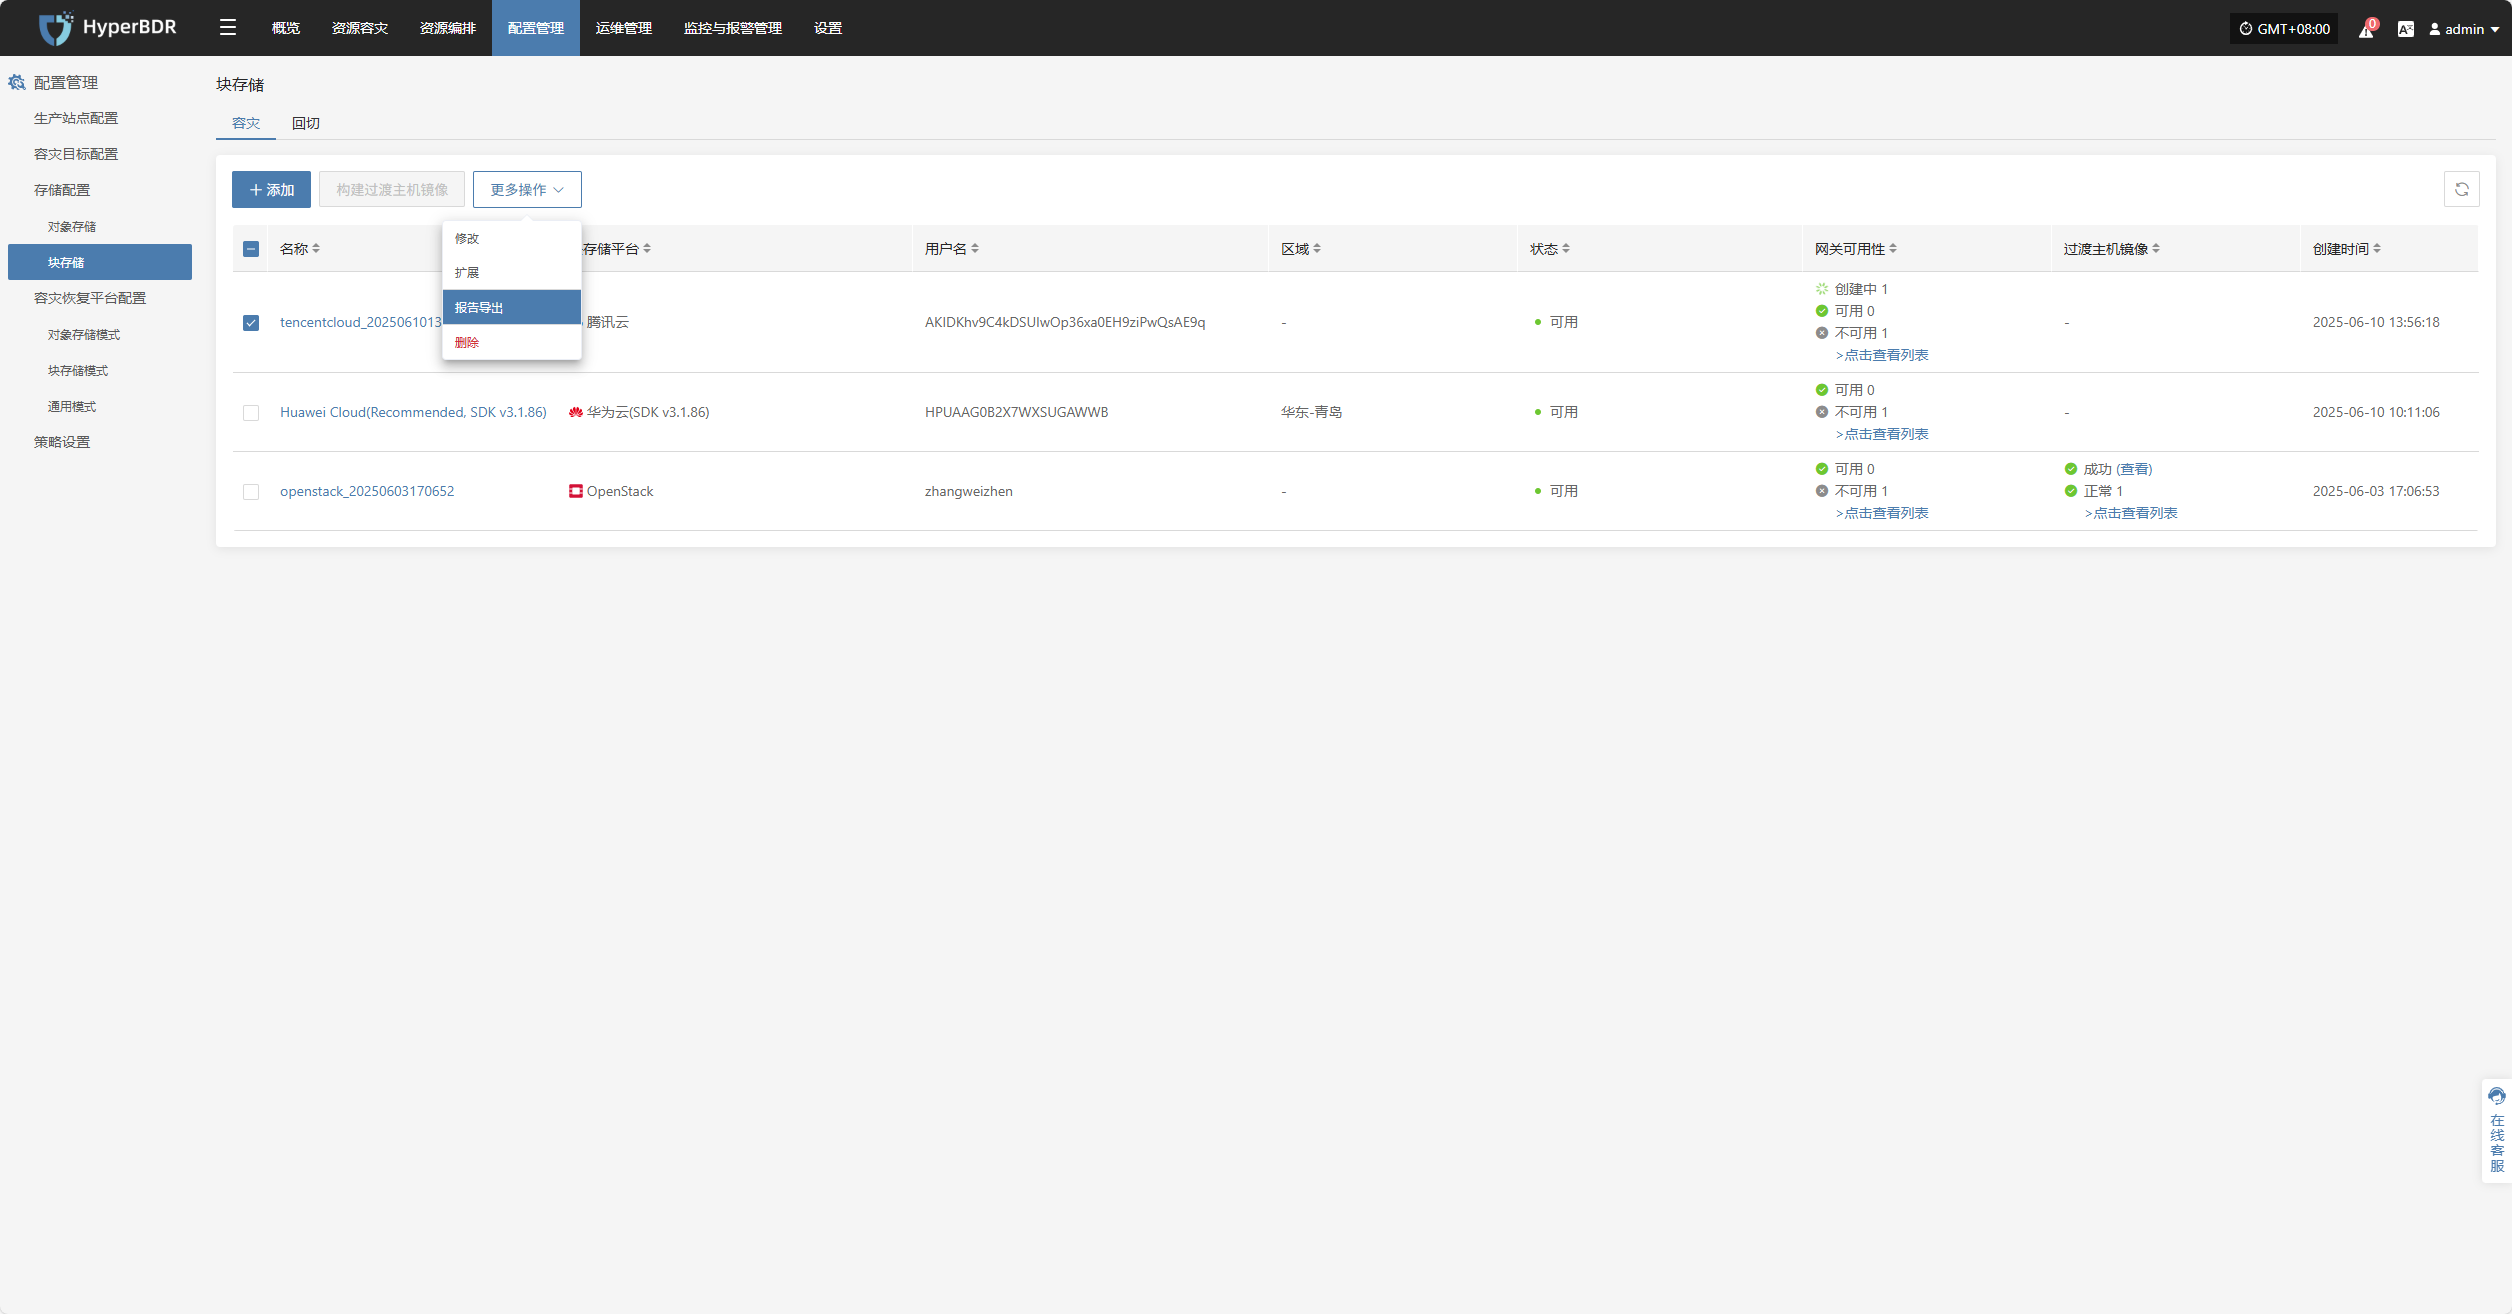Open Huawei Cloud(Recommended, SDK v3.1.86) link
This screenshot has width=2512, height=1314.
(413, 412)
